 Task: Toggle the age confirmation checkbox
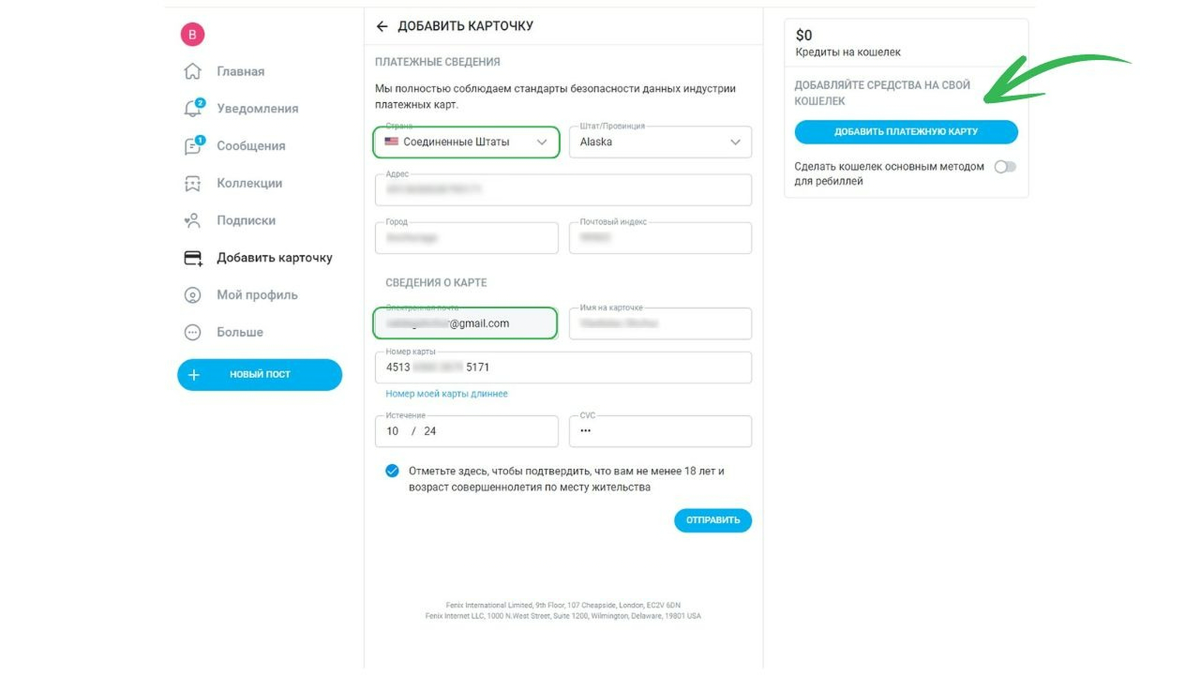(x=392, y=471)
